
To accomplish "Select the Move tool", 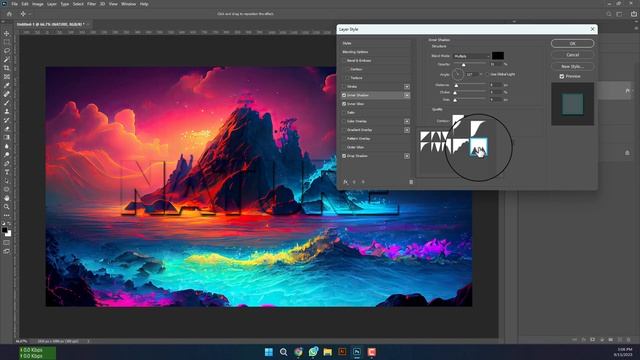I will [x=7, y=33].
